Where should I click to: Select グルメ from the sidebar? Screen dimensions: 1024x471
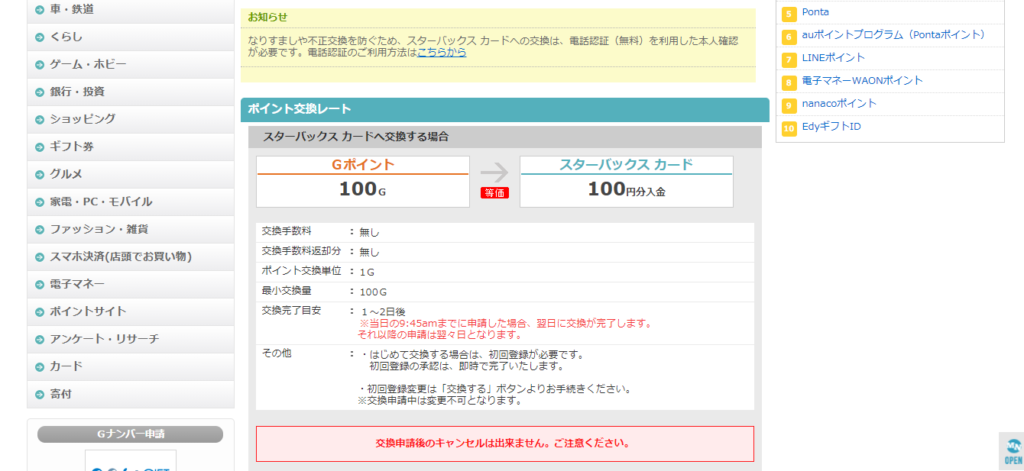(x=131, y=174)
